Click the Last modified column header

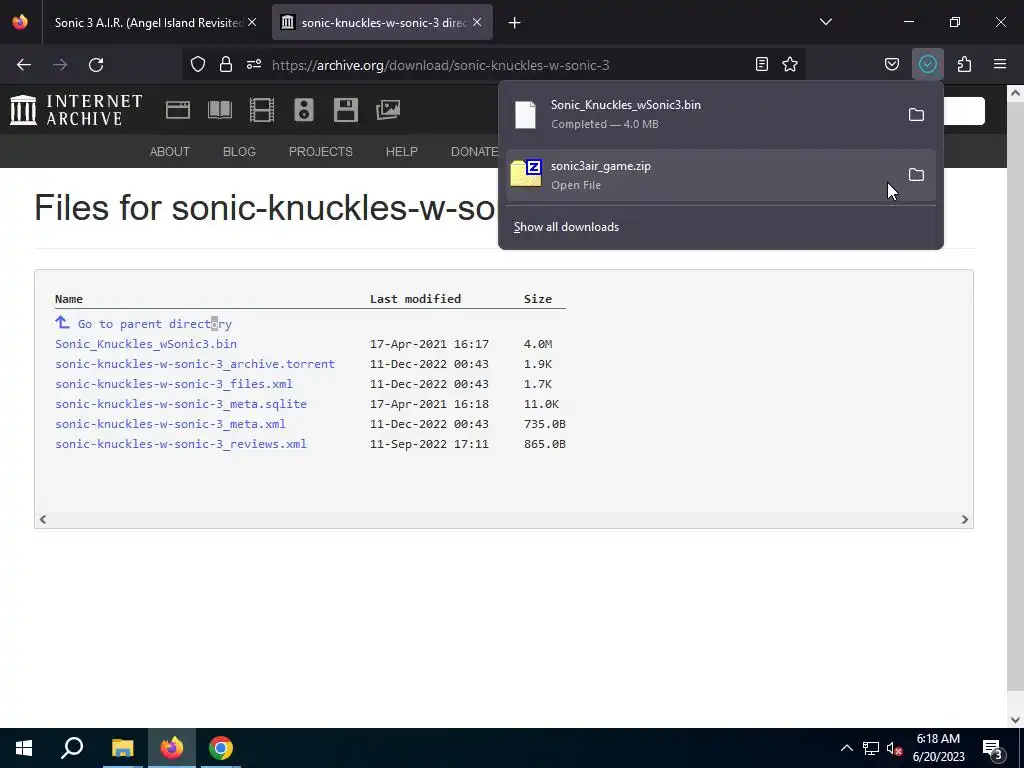(x=415, y=299)
